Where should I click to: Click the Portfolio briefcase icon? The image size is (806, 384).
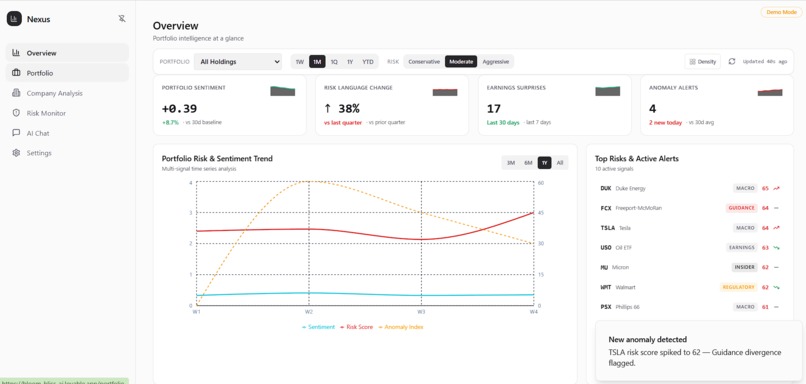(16, 72)
